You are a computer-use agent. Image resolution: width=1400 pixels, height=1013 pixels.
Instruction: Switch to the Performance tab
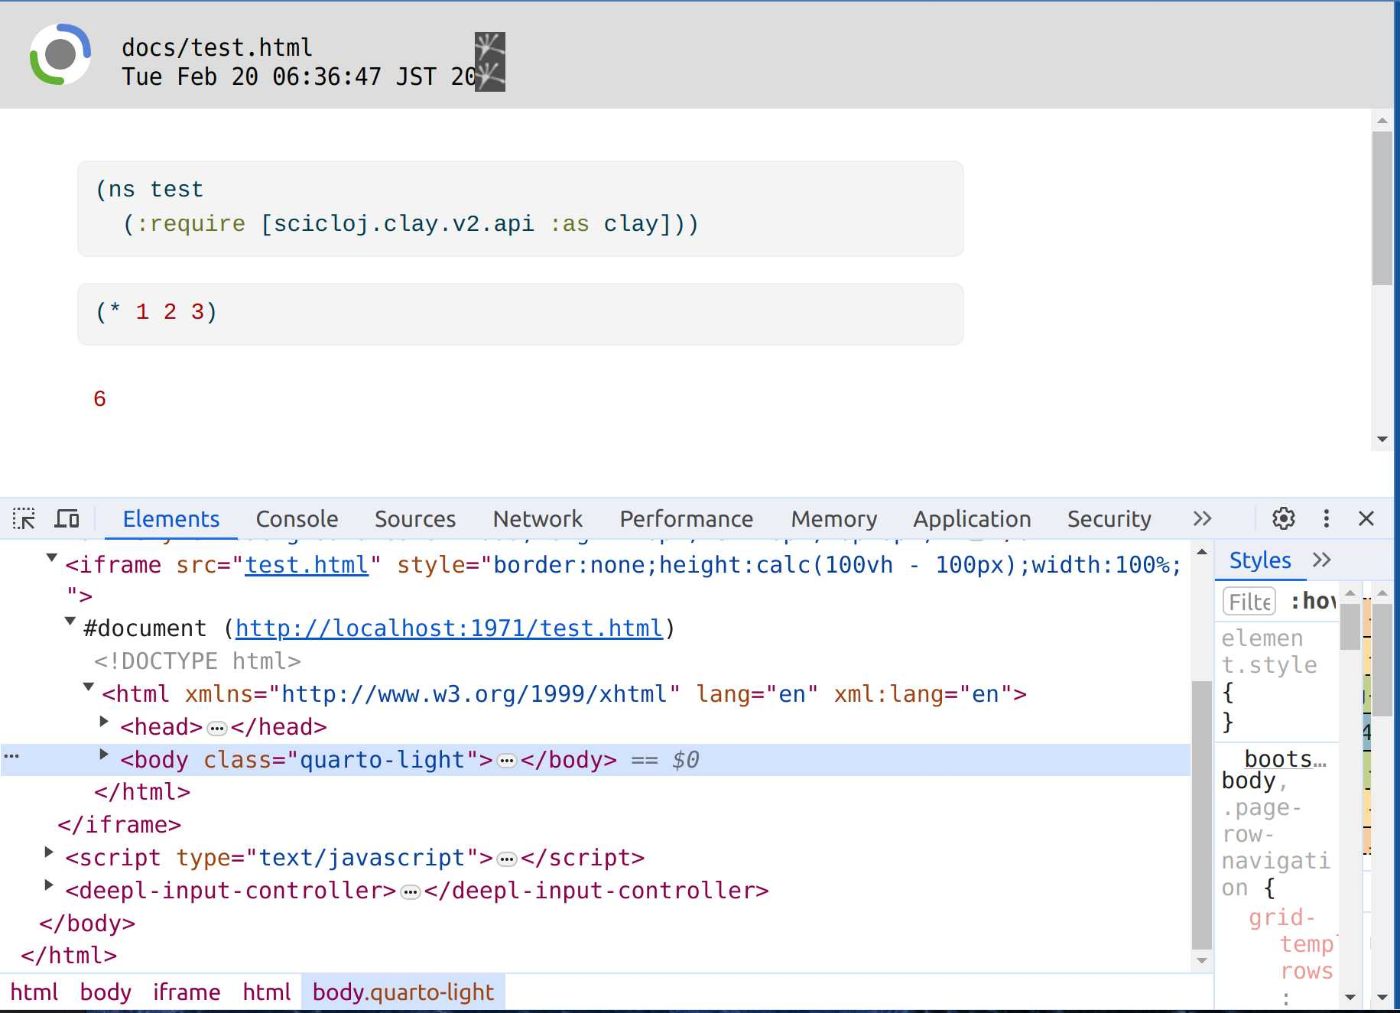tap(686, 519)
